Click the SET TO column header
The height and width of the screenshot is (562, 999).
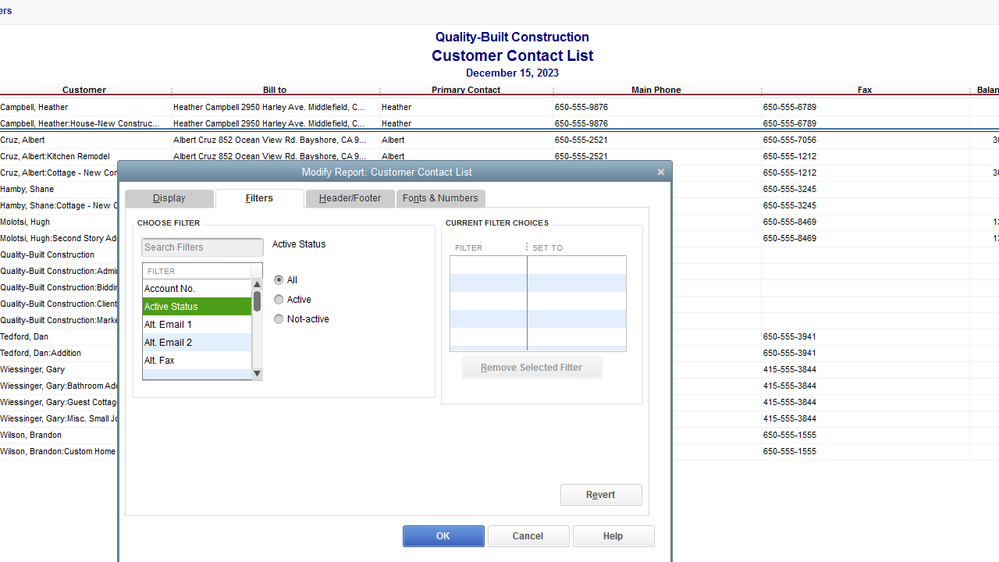click(548, 248)
